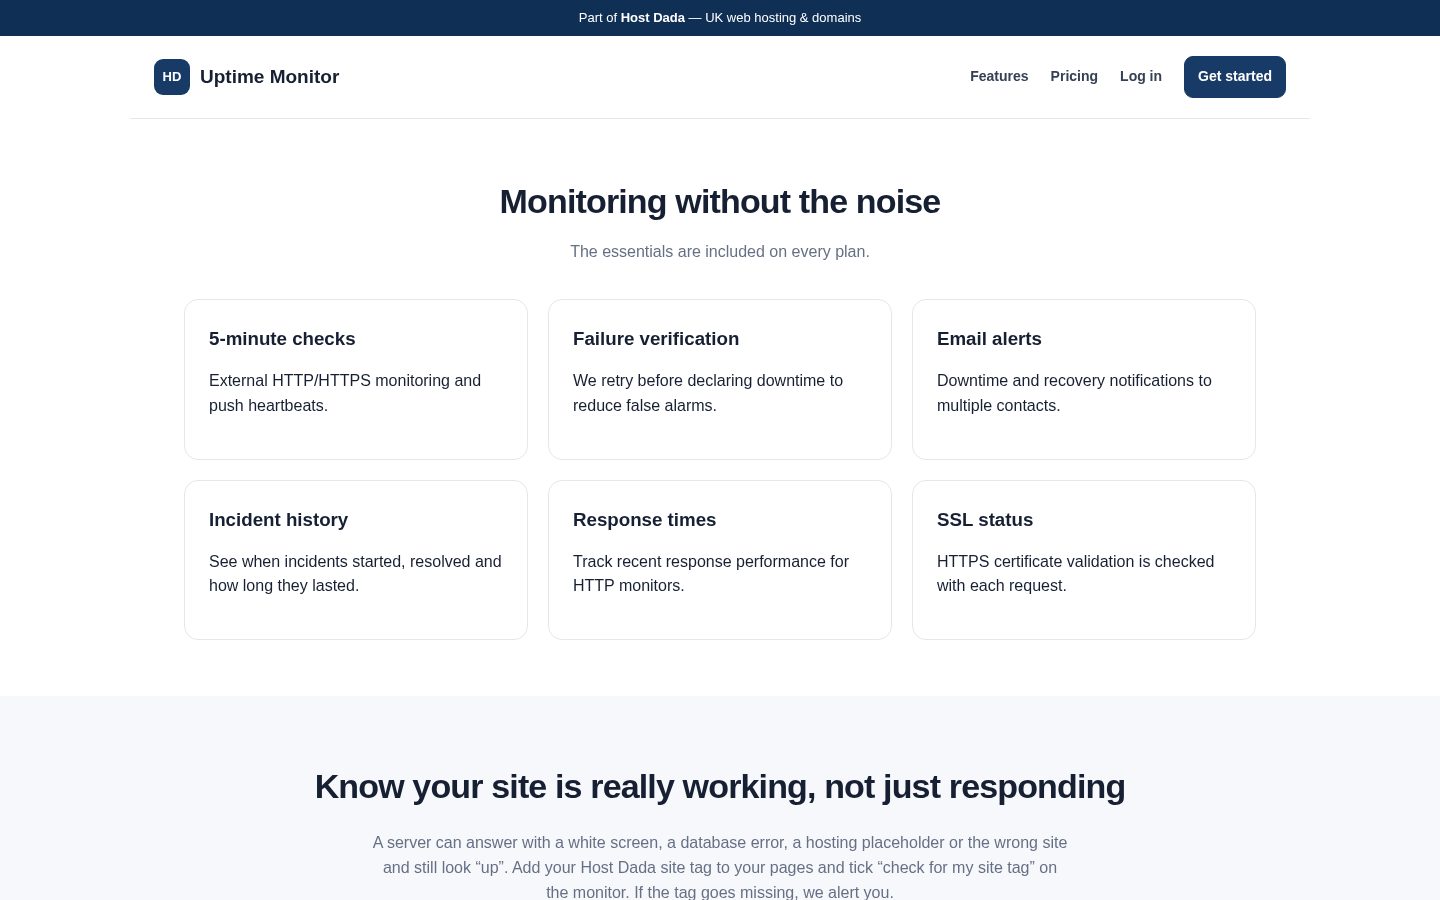Viewport: 1440px width, 900px height.
Task: Click the 'Monitoring without the noise' heading
Action: tap(720, 202)
